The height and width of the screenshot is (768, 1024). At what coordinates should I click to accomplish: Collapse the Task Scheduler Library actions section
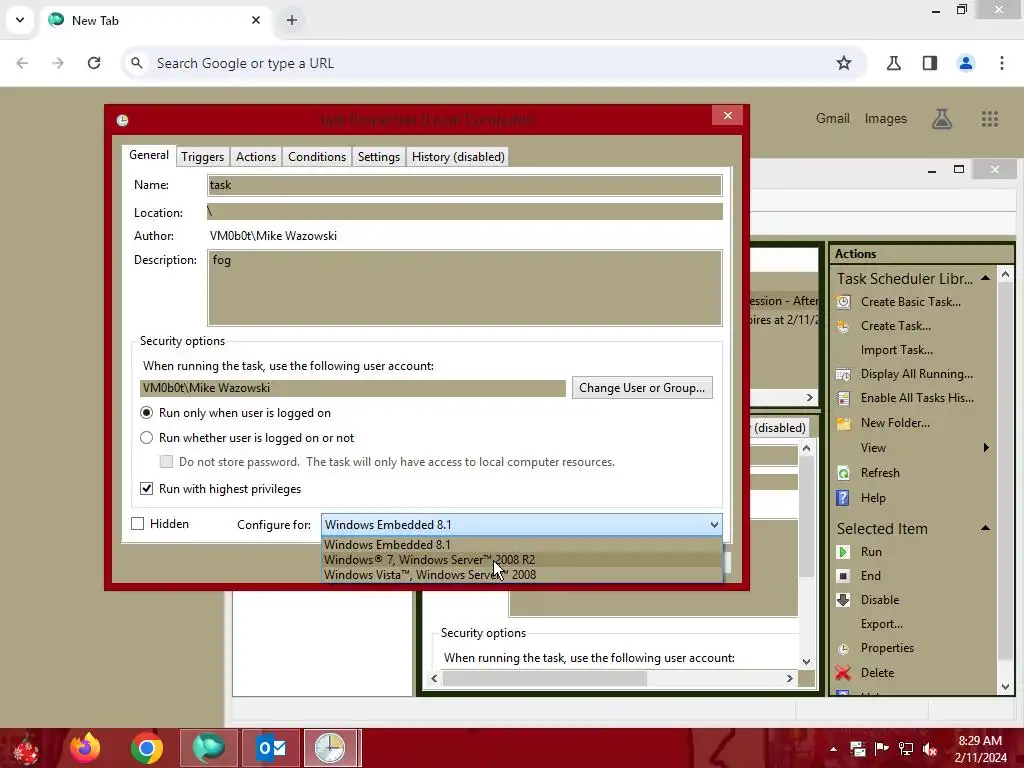click(x=985, y=278)
